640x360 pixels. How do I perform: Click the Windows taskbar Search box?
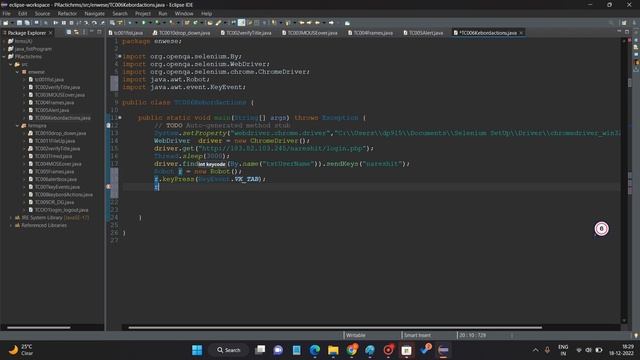point(229,350)
